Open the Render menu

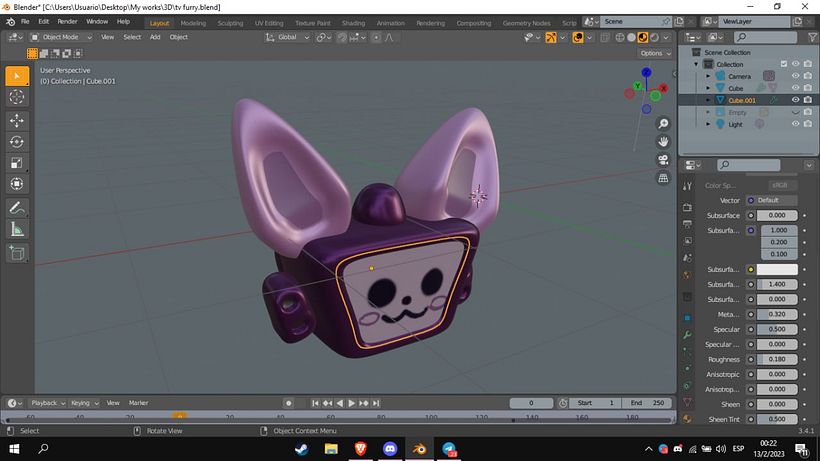67,22
